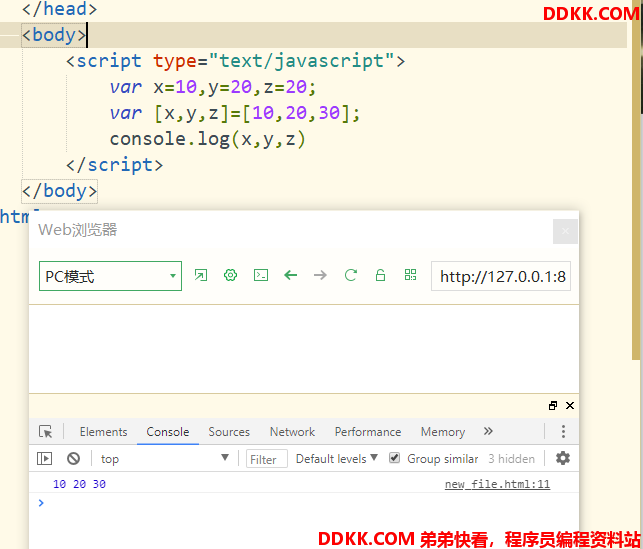
Task: Go back with green left arrow
Action: point(290,275)
